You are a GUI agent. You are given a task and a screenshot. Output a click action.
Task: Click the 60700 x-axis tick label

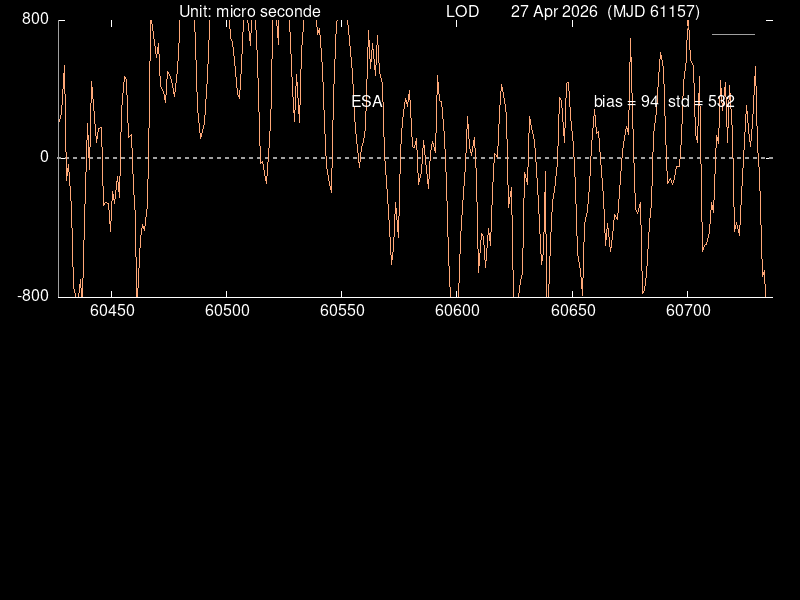(688, 311)
